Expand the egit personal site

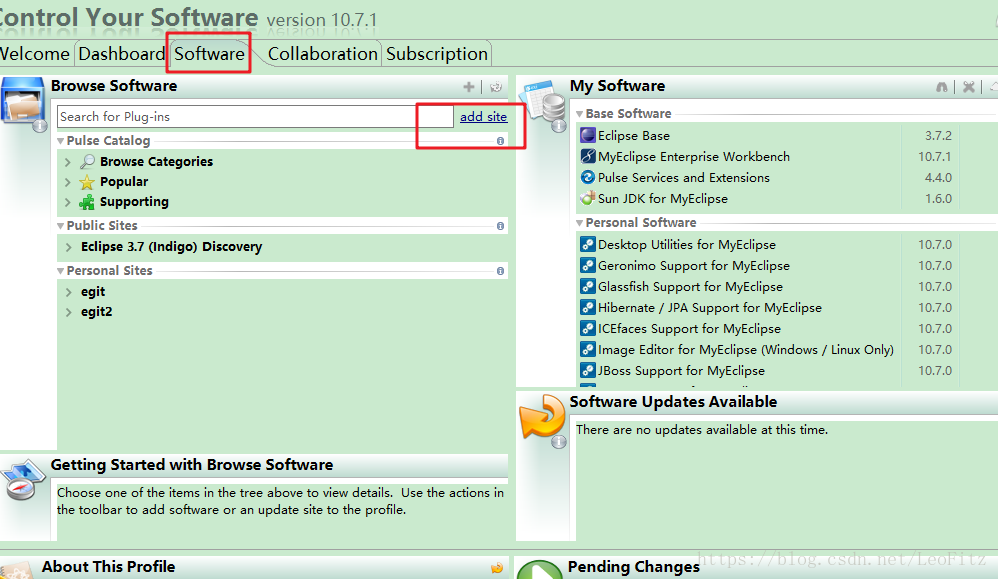68,292
